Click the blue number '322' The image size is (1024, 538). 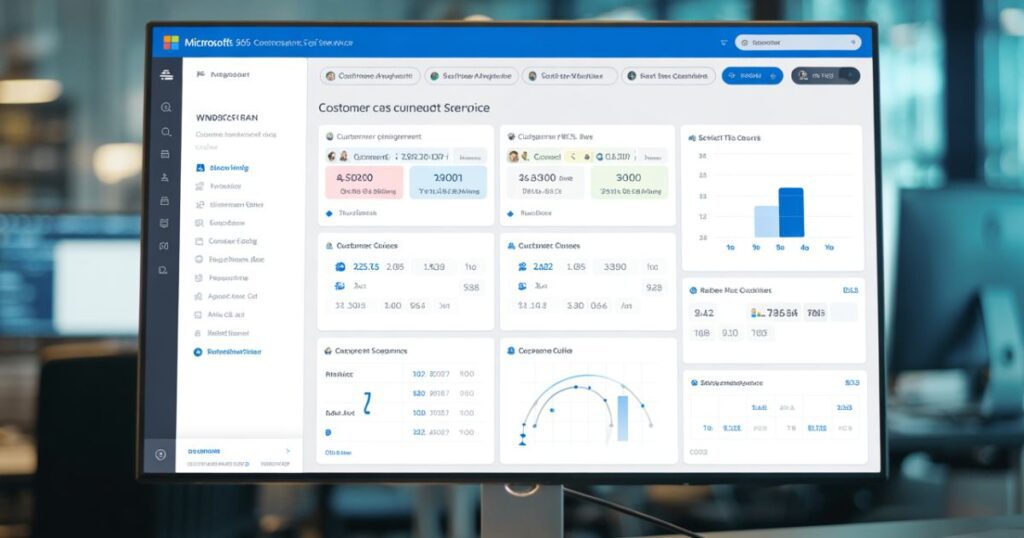419,432
